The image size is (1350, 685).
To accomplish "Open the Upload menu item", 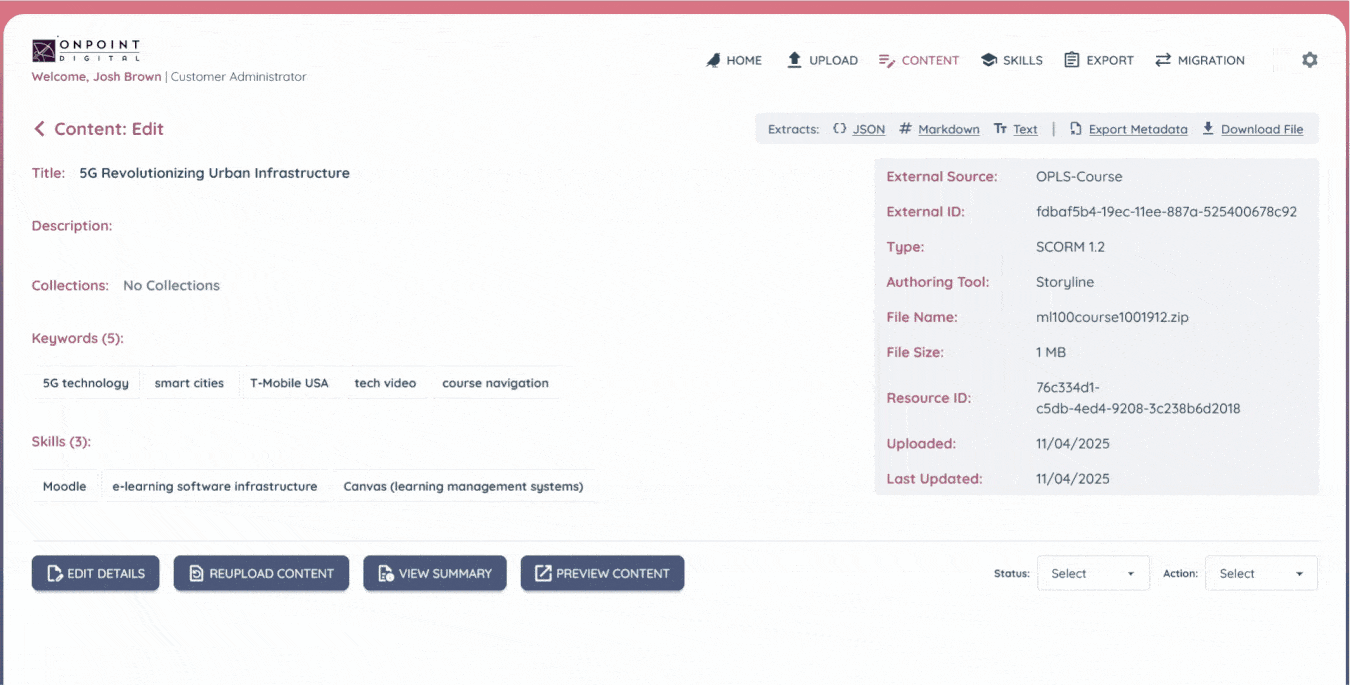I will pos(822,60).
